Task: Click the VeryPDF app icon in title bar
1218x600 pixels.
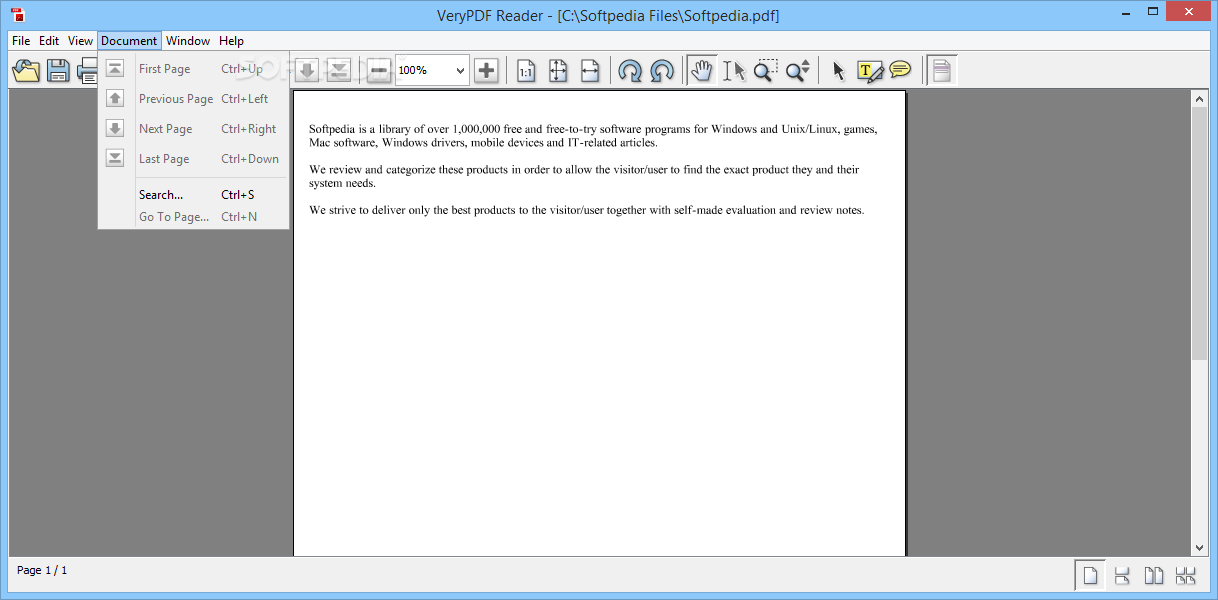Action: (x=18, y=15)
